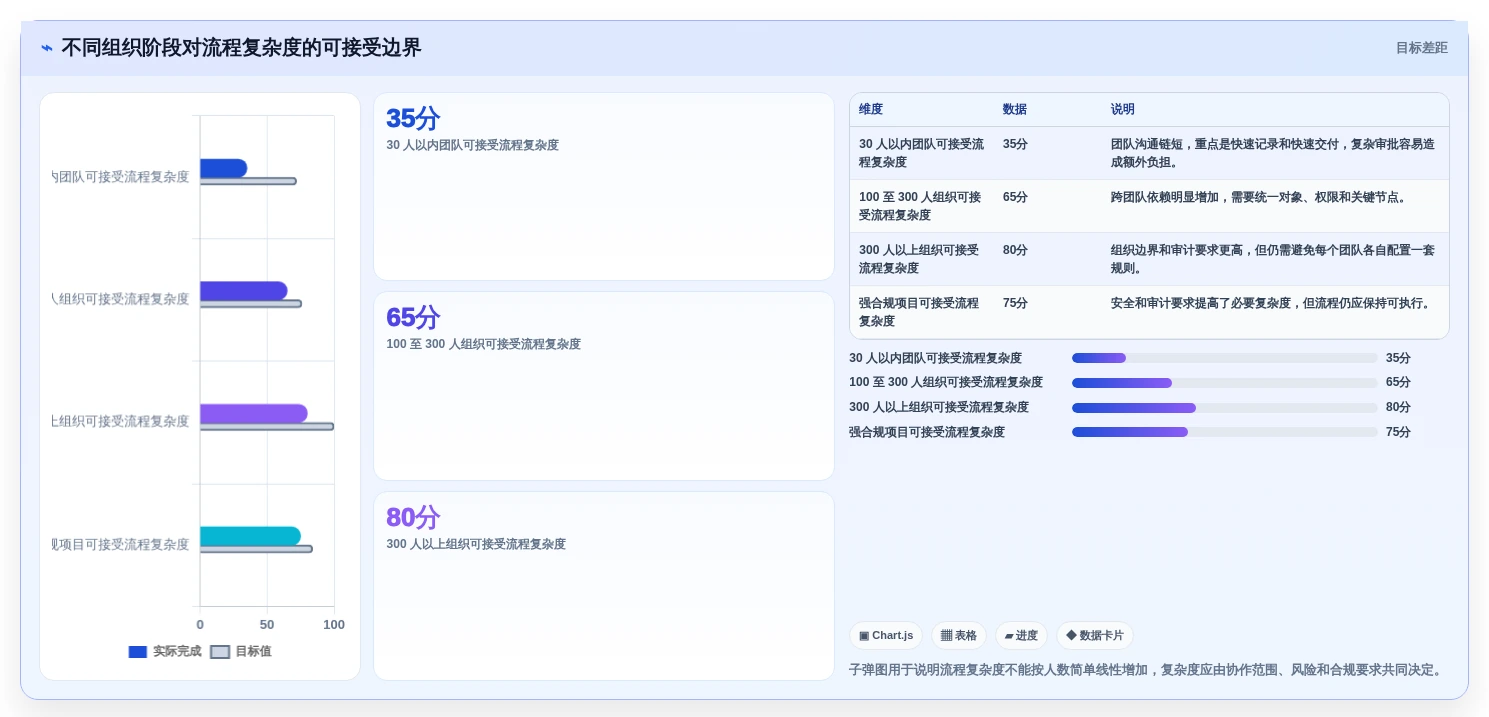Click the 65分 progress bar
1489x717 pixels.
tap(1225, 383)
